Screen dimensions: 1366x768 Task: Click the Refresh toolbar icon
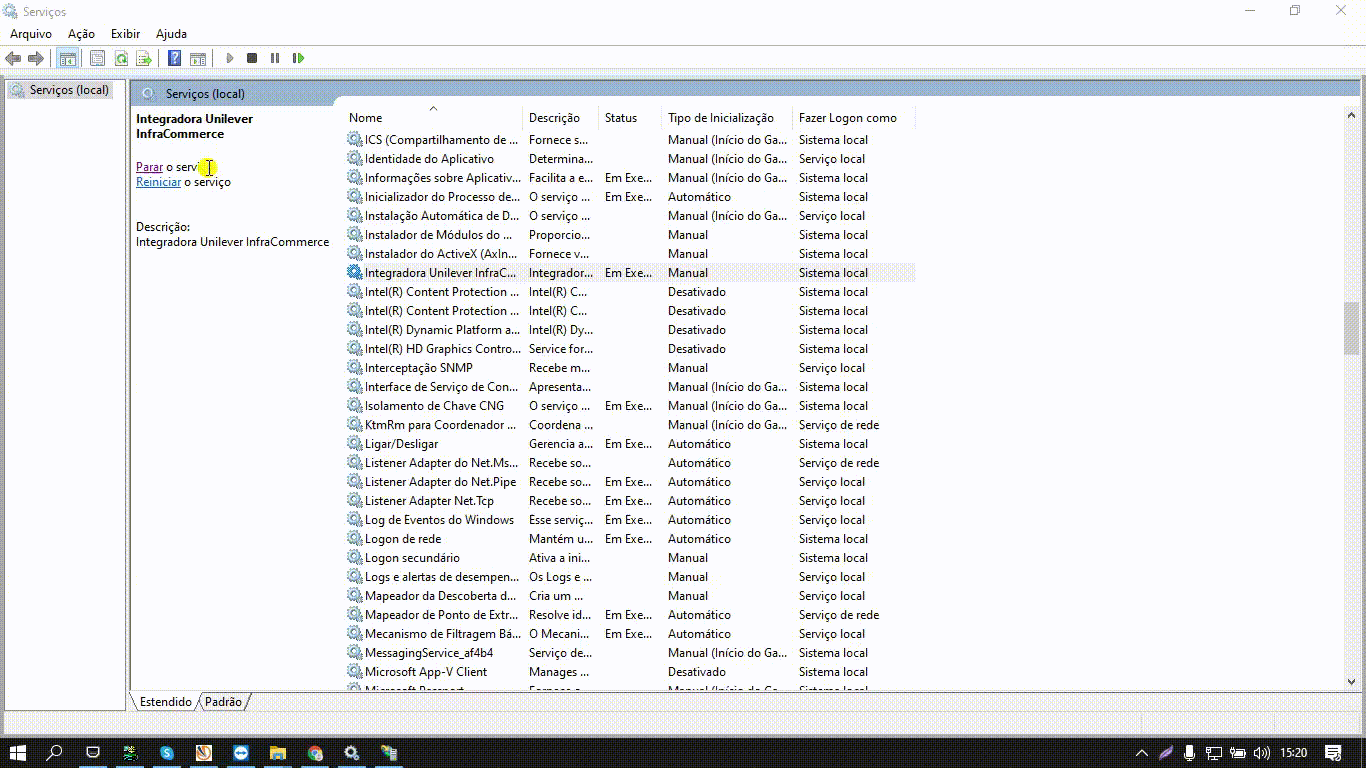coord(121,58)
